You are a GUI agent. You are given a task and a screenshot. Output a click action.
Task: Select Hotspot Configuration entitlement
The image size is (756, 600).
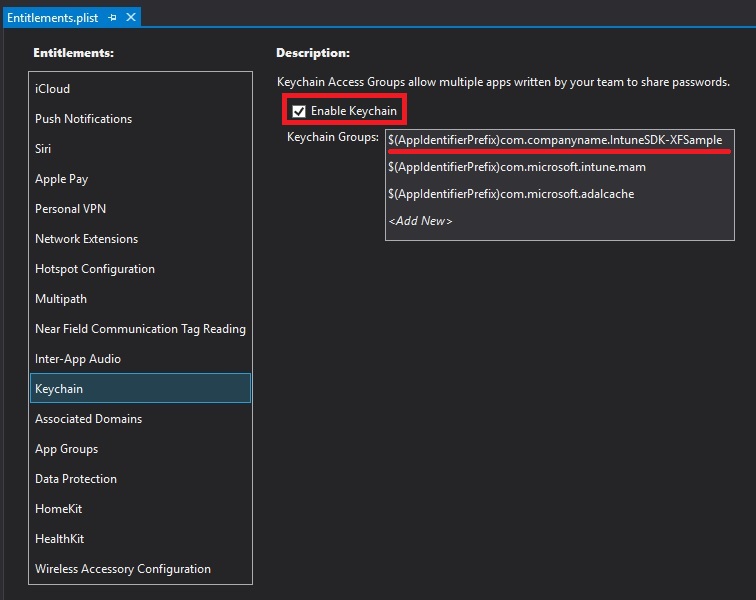tap(140, 269)
